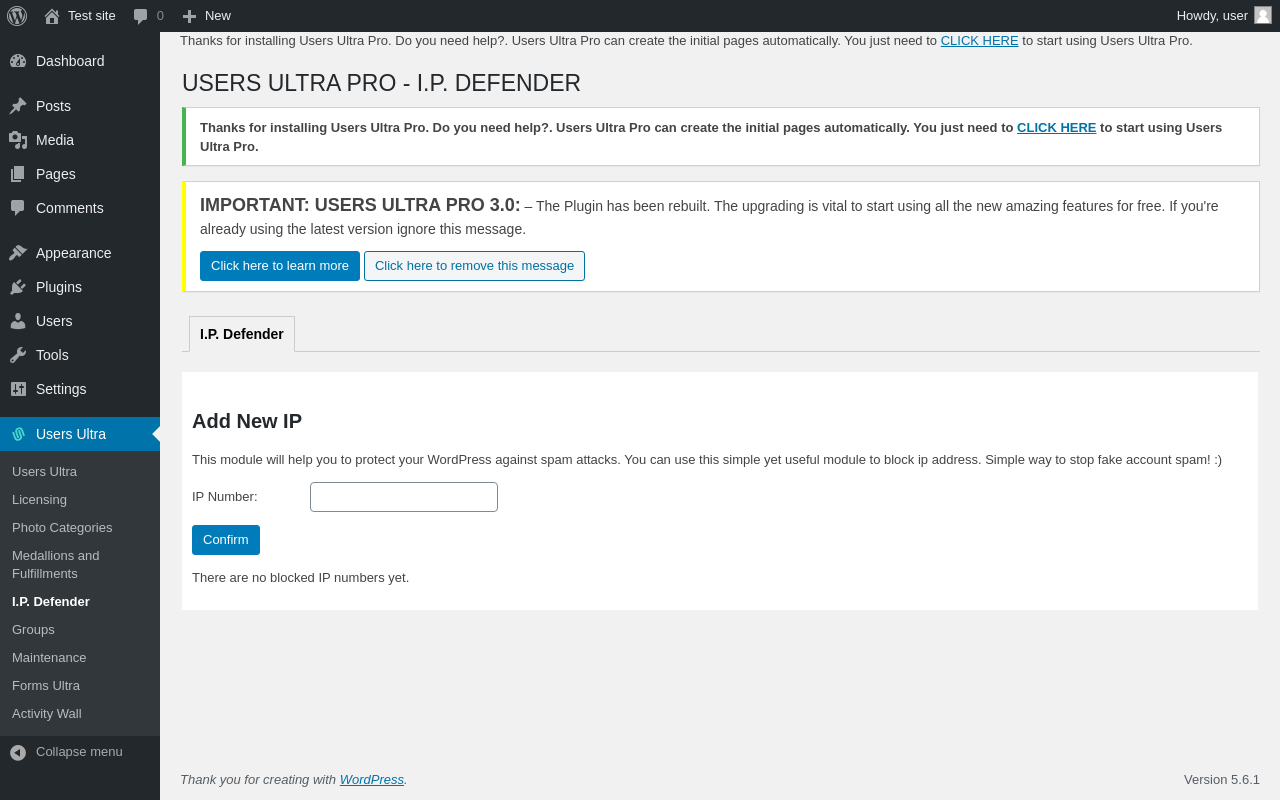Click the Pages document icon
This screenshot has width=1280, height=800.
pyautogui.click(x=18, y=174)
